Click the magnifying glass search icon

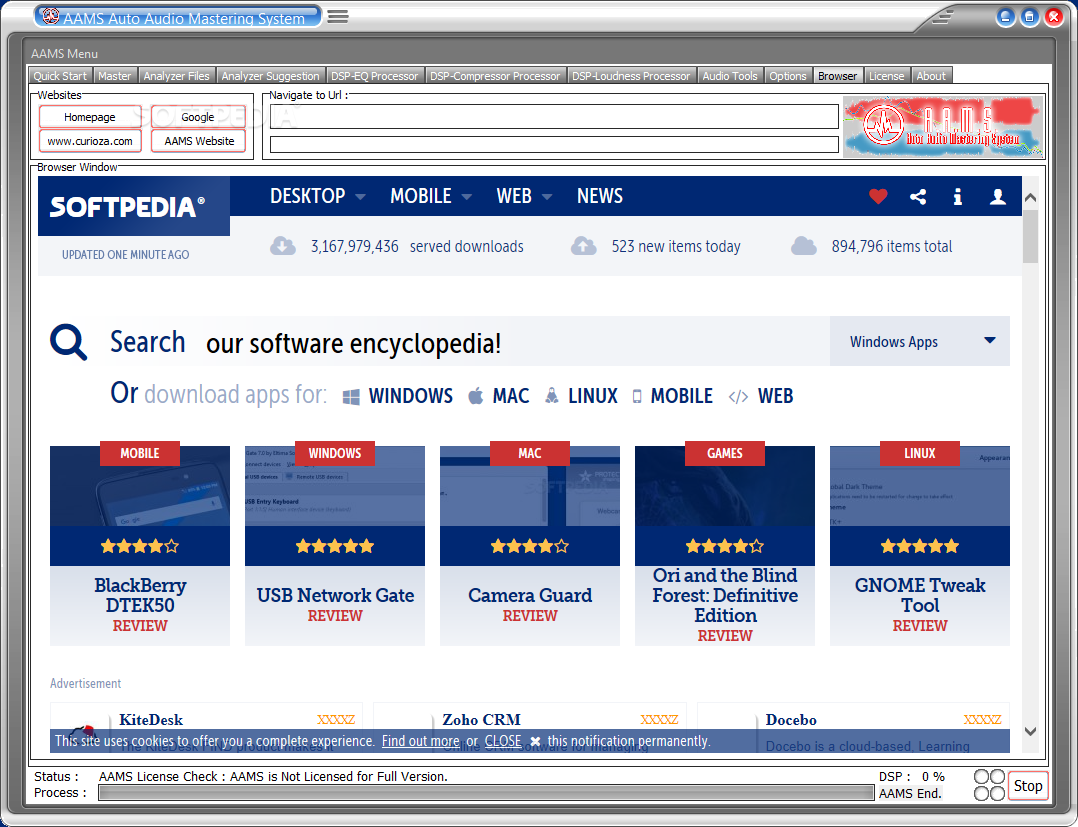[x=69, y=342]
